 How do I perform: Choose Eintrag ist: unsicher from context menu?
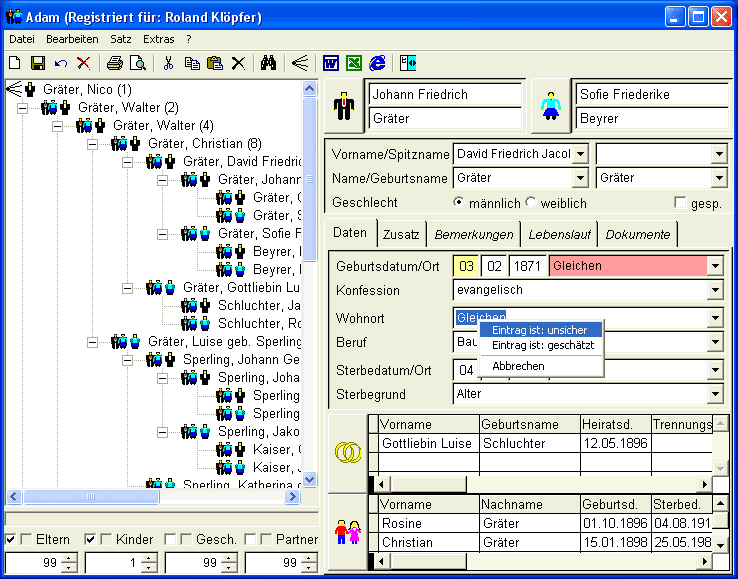(540, 330)
